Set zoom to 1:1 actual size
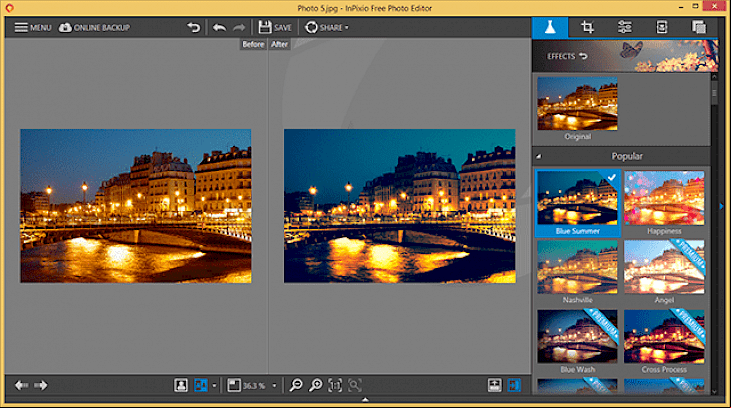 coord(335,385)
